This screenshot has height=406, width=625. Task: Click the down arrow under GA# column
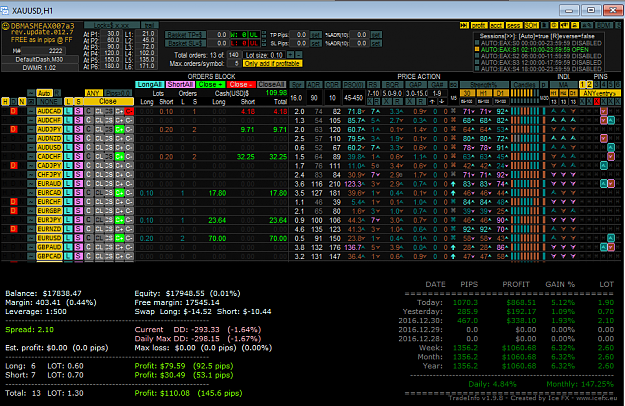click(x=442, y=102)
